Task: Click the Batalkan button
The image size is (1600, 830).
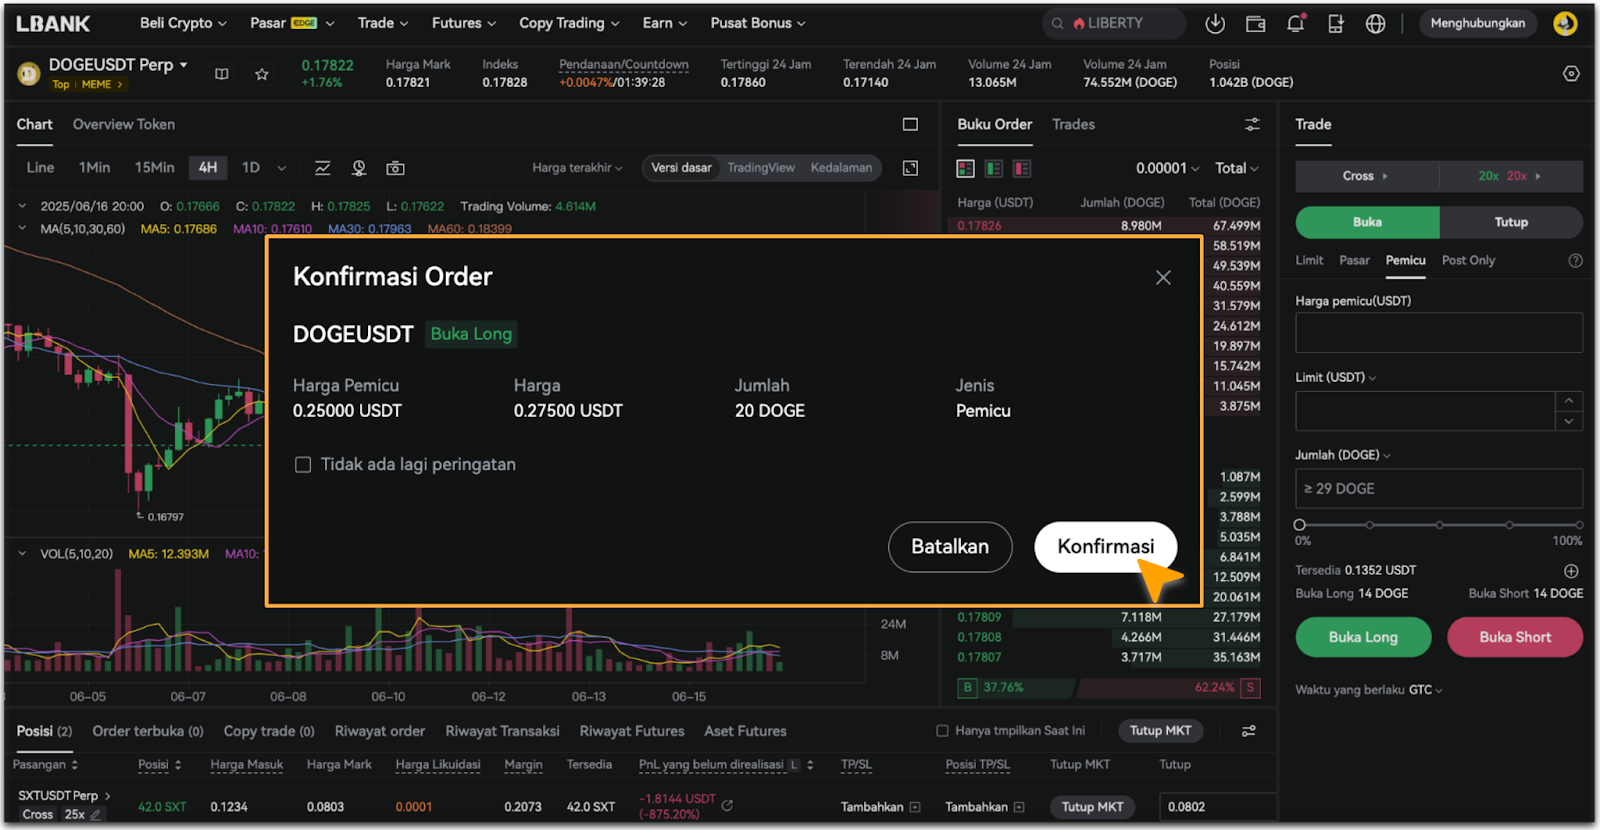Action: click(x=949, y=547)
